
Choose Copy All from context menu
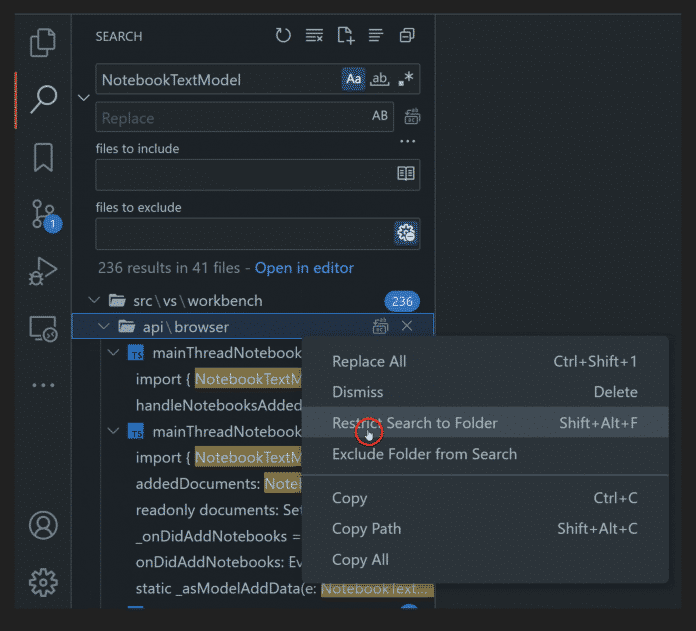(485, 560)
